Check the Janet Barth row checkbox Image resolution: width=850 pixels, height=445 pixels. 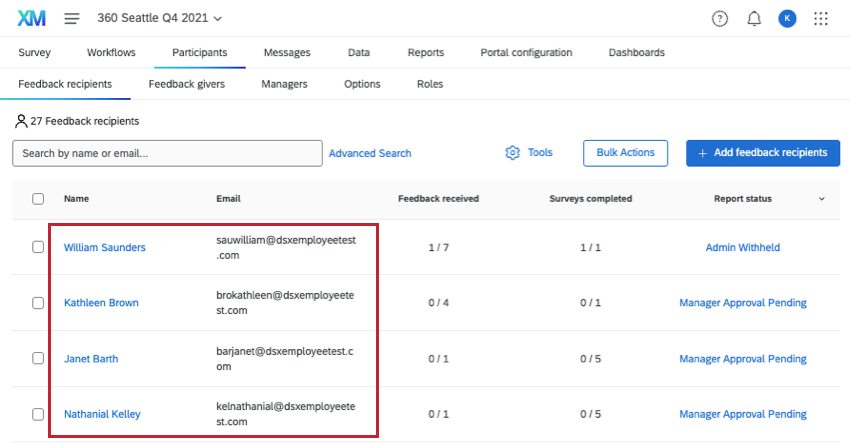click(x=38, y=358)
